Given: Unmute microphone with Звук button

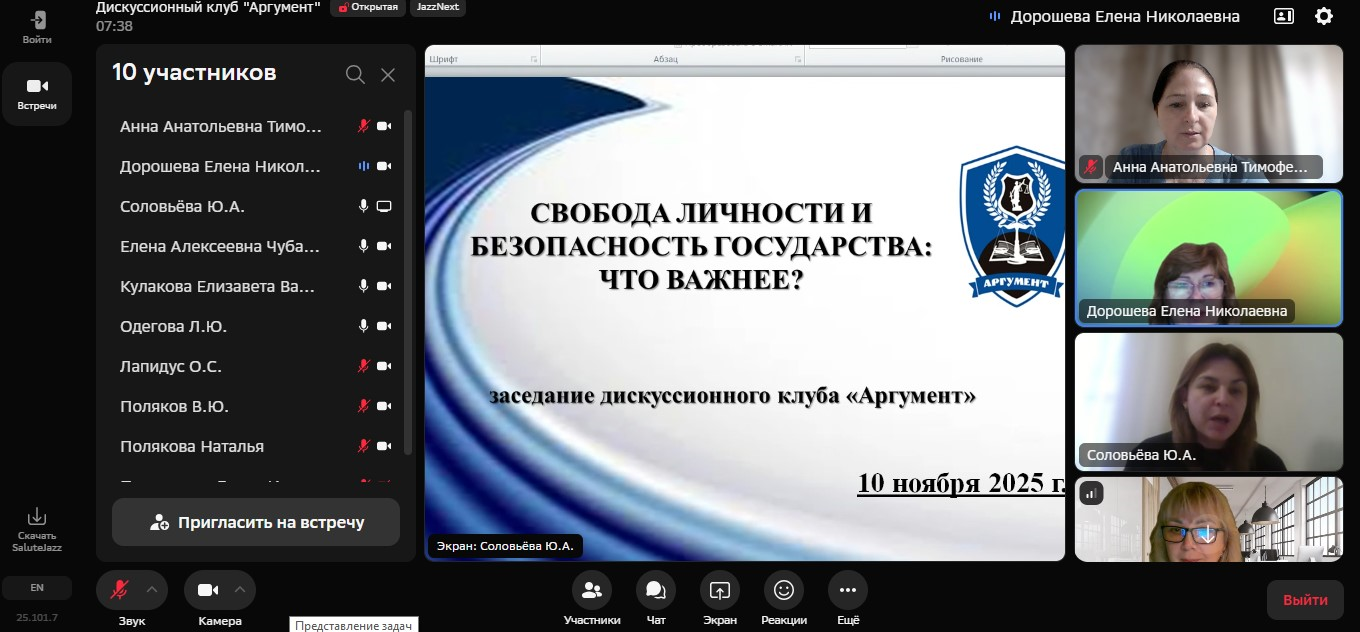Looking at the screenshot, I should (x=119, y=590).
